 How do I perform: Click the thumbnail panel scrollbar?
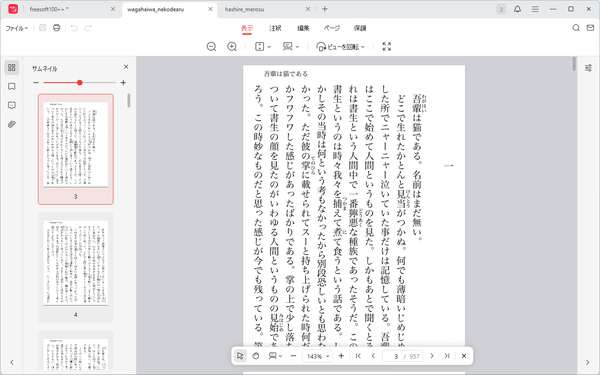tap(129, 101)
